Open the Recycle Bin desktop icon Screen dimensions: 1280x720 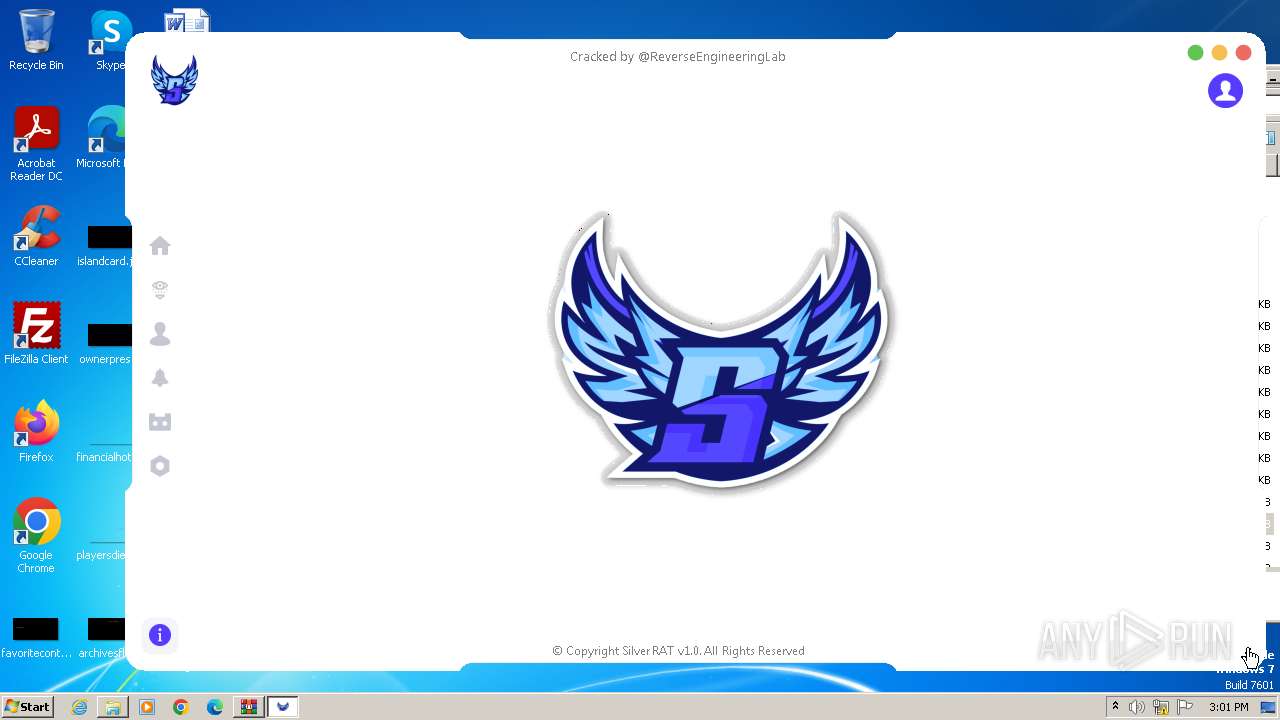pos(36,40)
